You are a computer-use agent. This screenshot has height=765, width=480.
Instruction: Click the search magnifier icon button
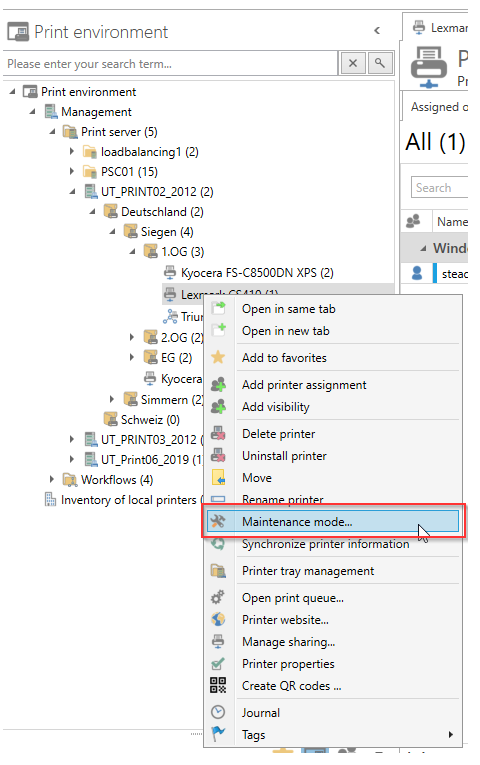point(380,63)
